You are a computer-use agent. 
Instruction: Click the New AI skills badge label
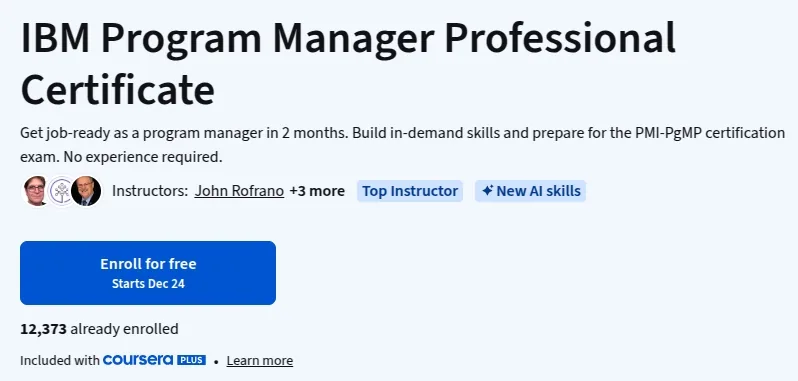pyautogui.click(x=538, y=191)
